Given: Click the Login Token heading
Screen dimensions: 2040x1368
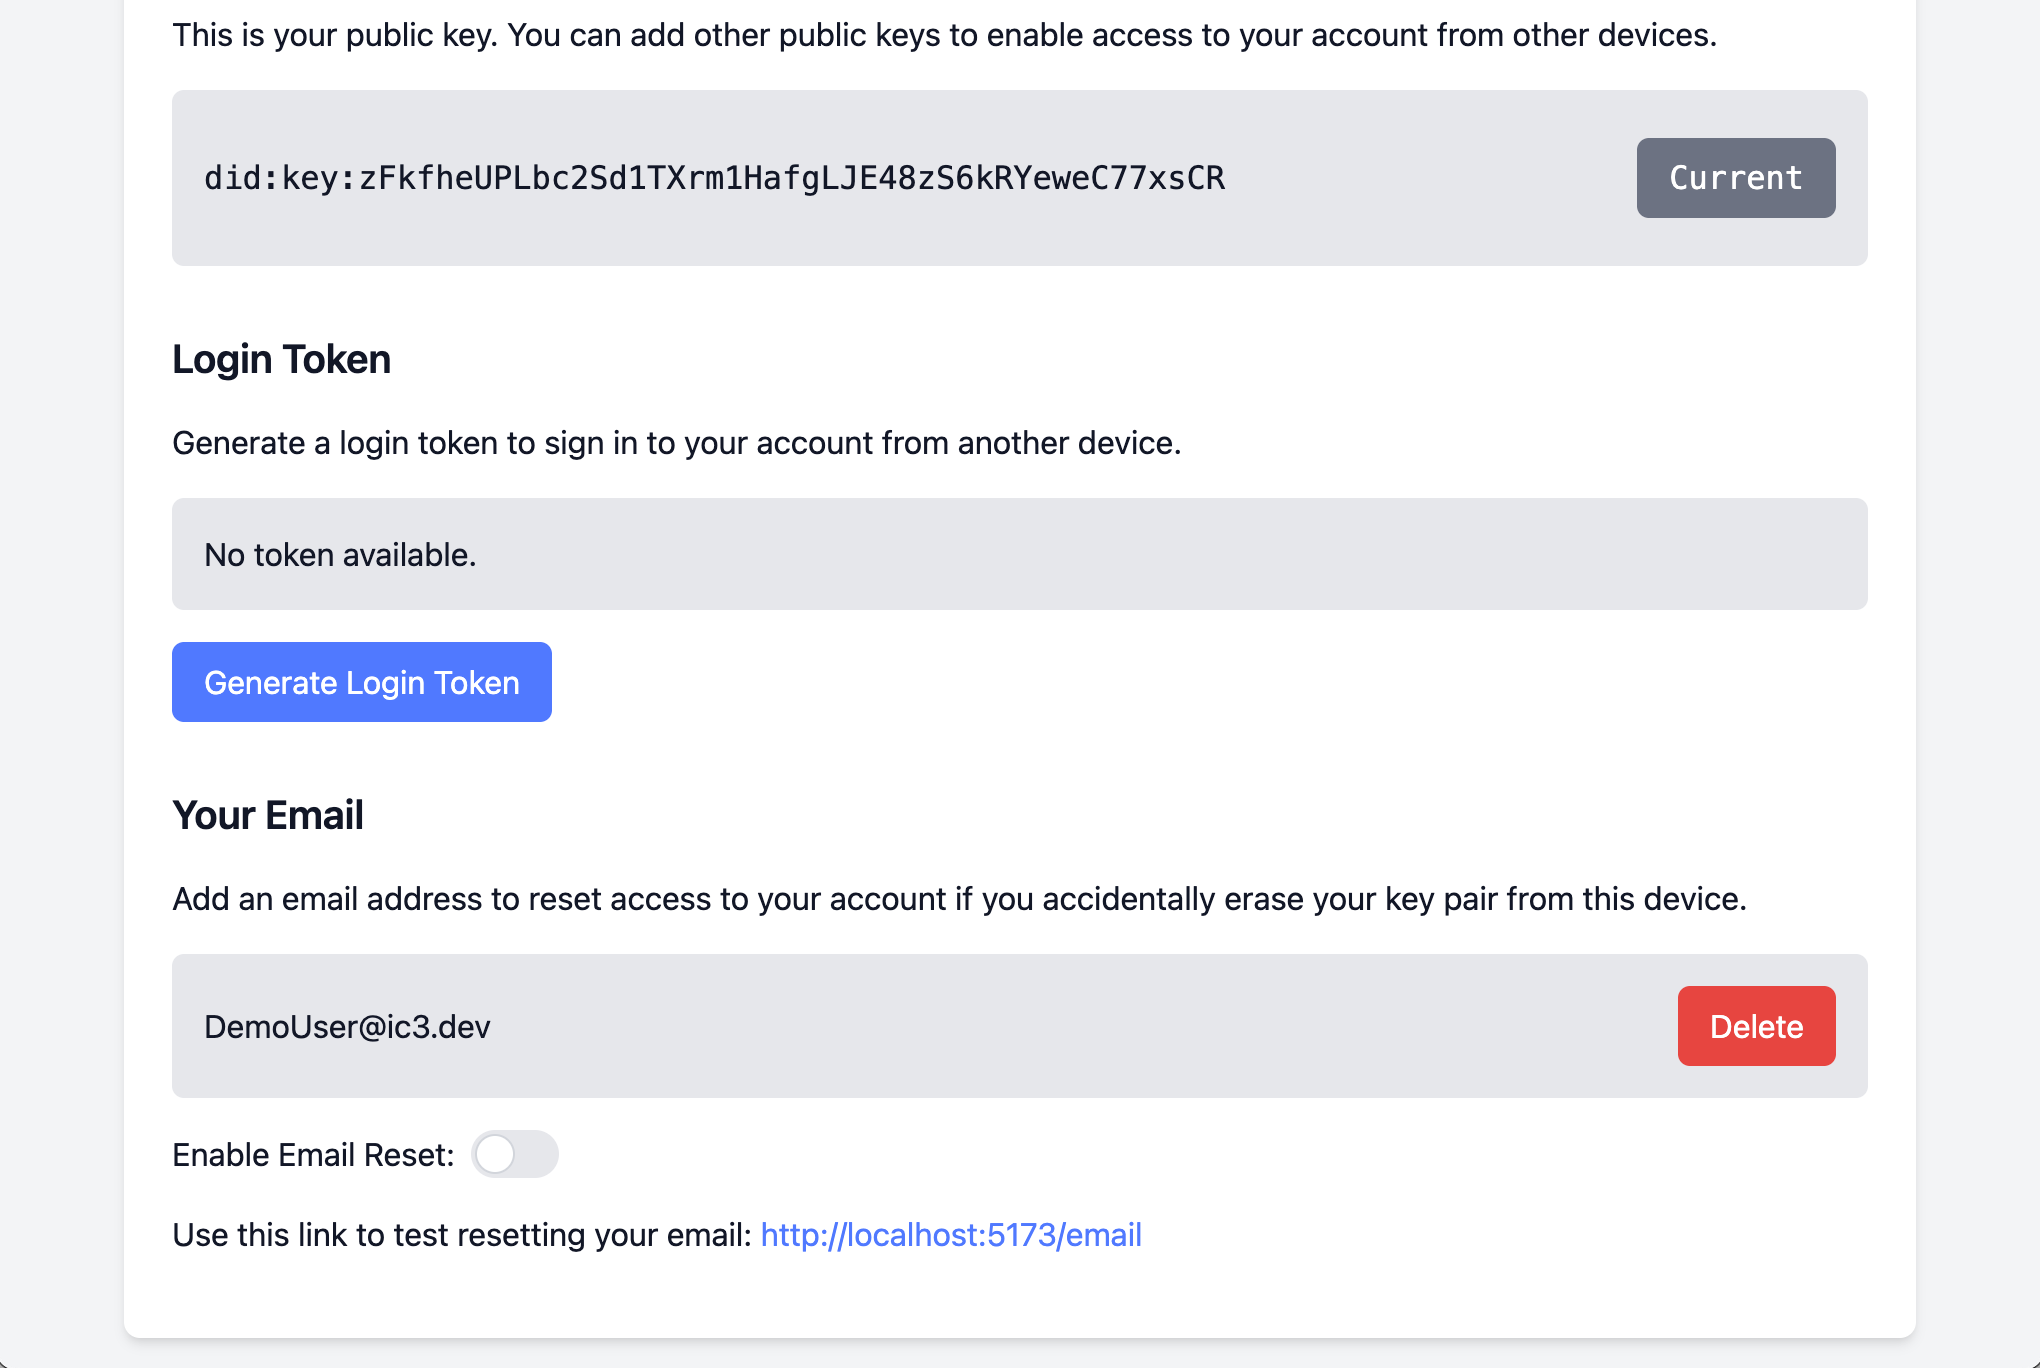Looking at the screenshot, I should [282, 359].
